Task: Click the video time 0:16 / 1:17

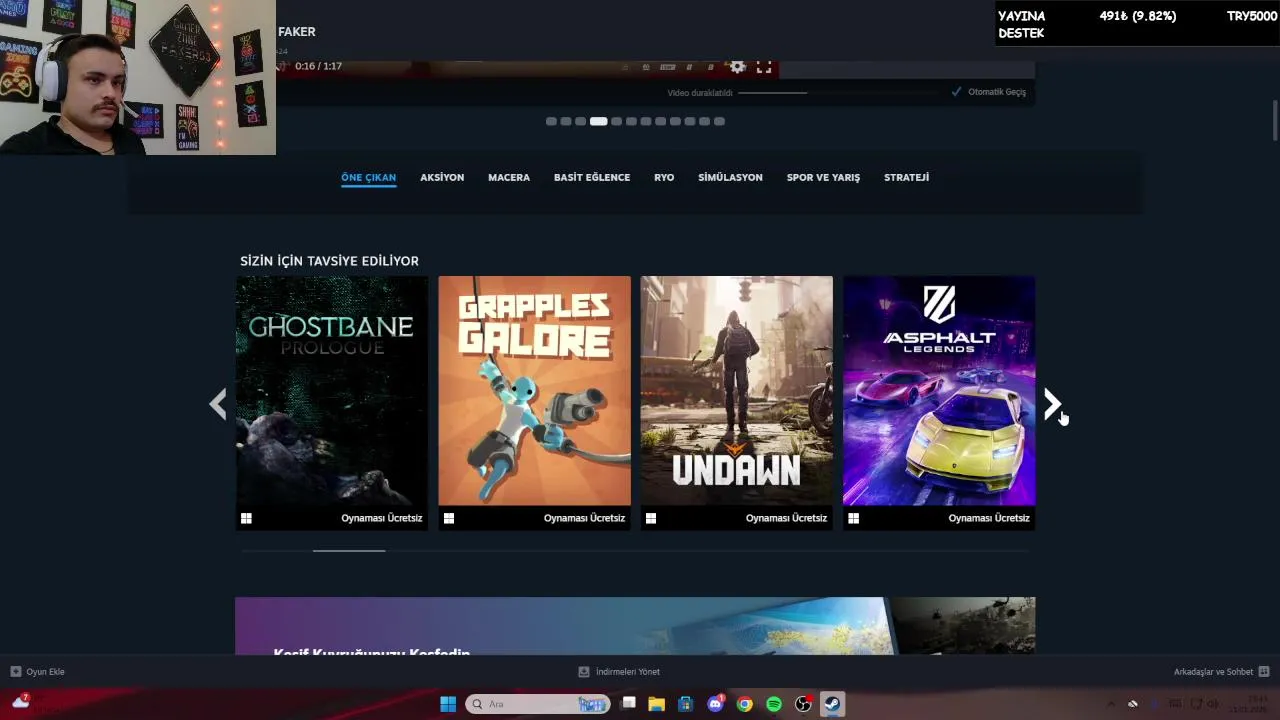Action: click(318, 66)
